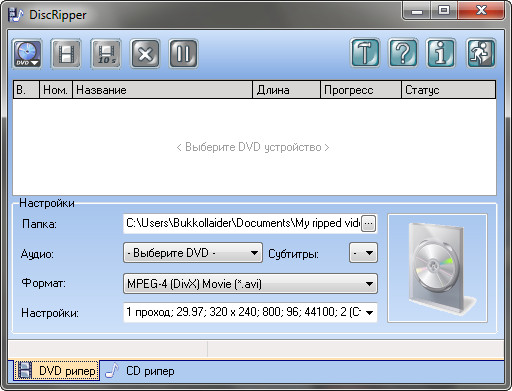Click the cancel X toolbar icon
This screenshot has height=391, width=512.
(x=145, y=54)
